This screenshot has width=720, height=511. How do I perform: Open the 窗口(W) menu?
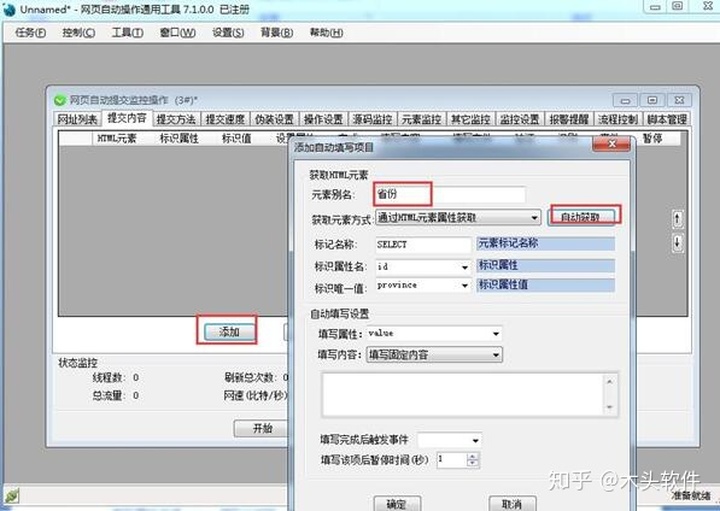click(177, 33)
